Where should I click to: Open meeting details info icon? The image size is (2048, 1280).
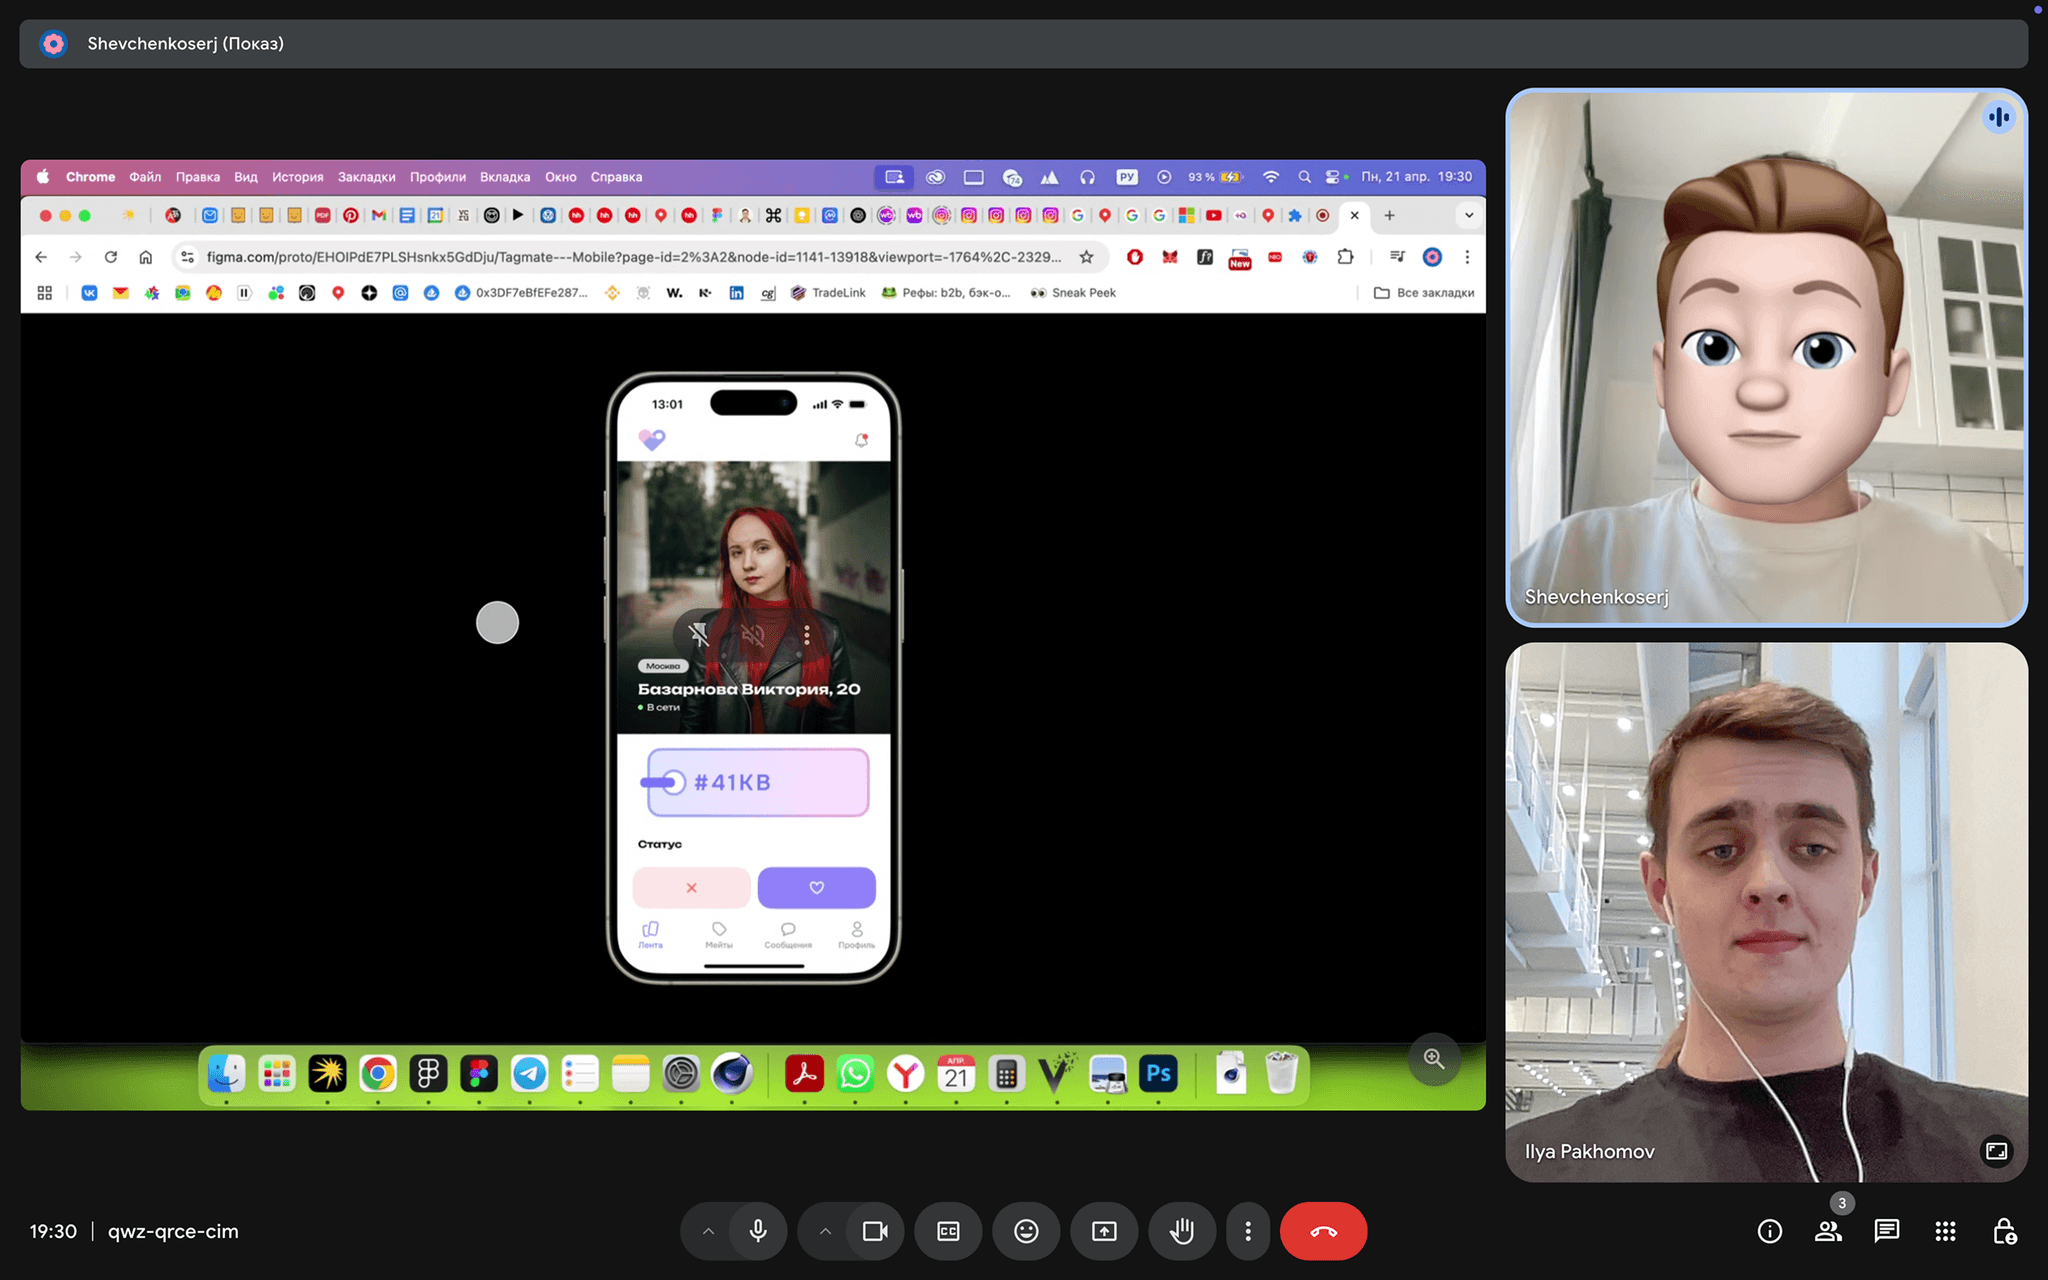[x=1769, y=1231]
